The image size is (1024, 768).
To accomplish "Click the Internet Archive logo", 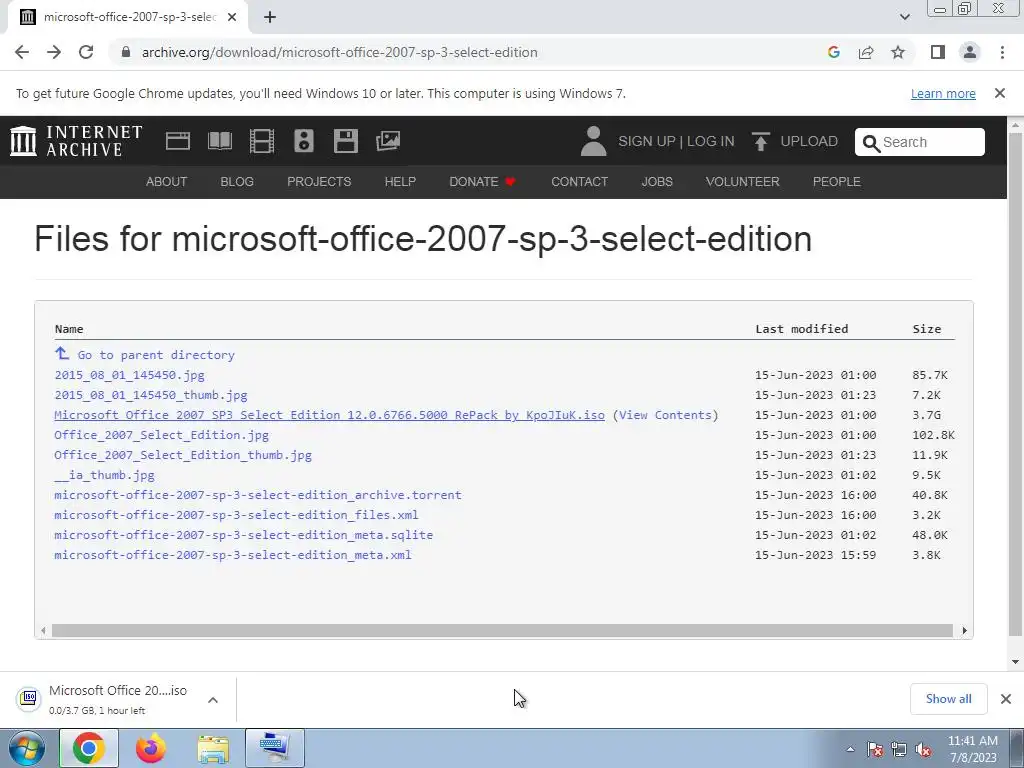I will point(76,141).
